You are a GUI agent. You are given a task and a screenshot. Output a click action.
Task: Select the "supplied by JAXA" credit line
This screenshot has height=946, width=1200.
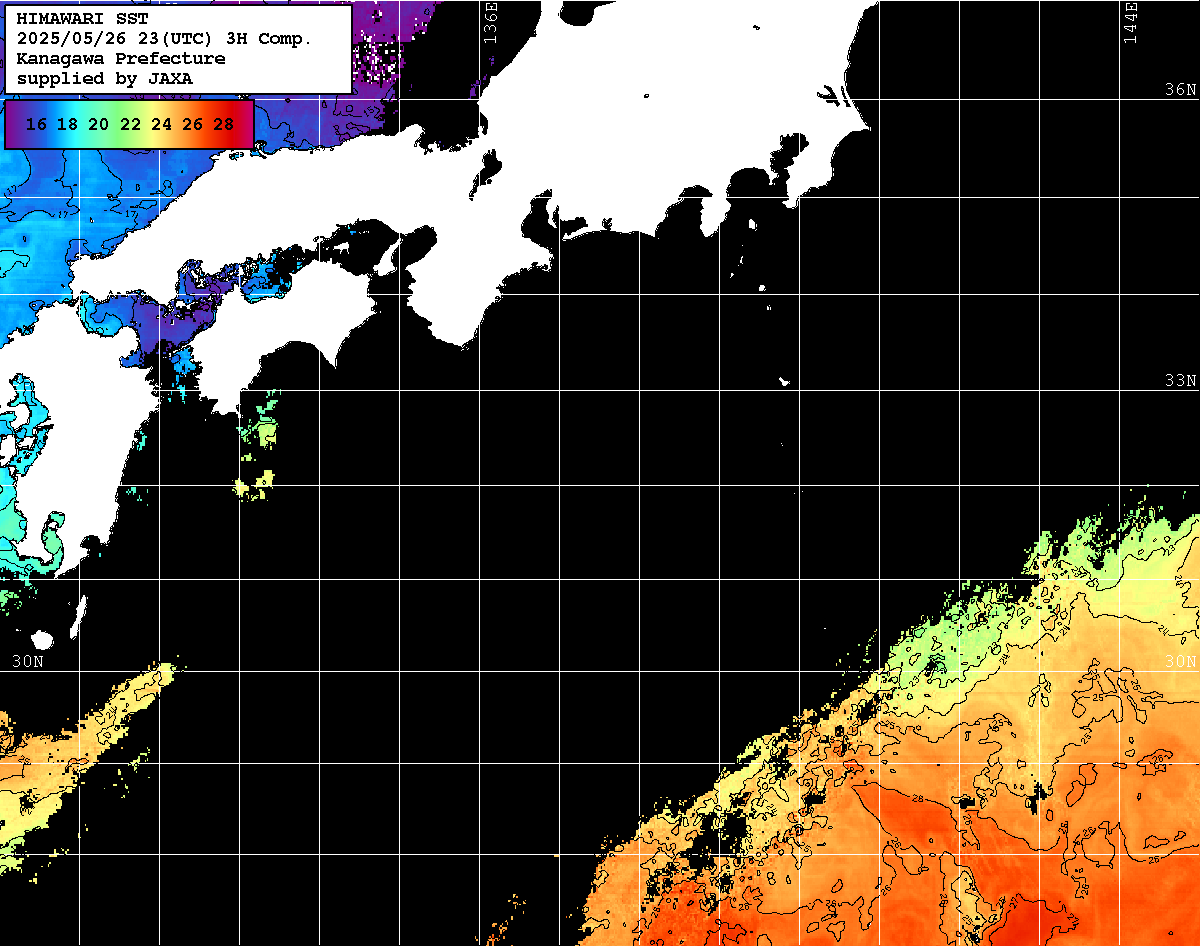point(105,78)
